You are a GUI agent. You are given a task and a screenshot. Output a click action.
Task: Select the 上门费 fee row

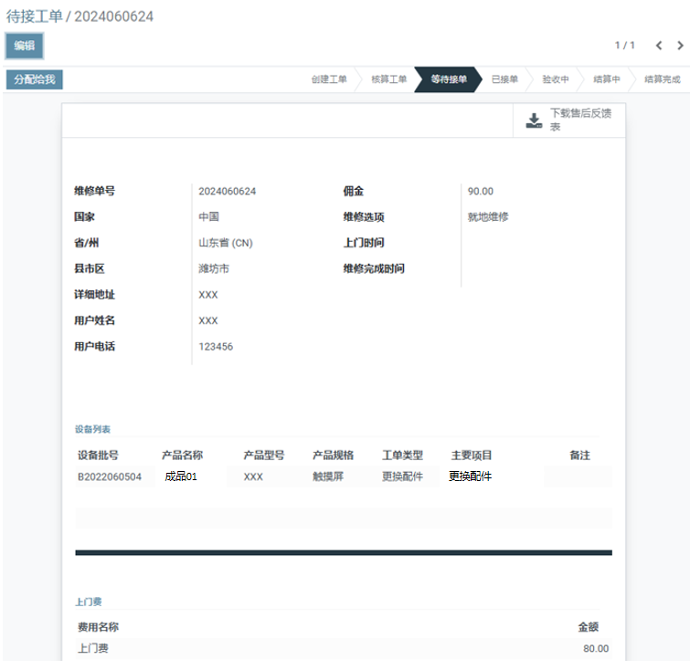(x=92, y=648)
